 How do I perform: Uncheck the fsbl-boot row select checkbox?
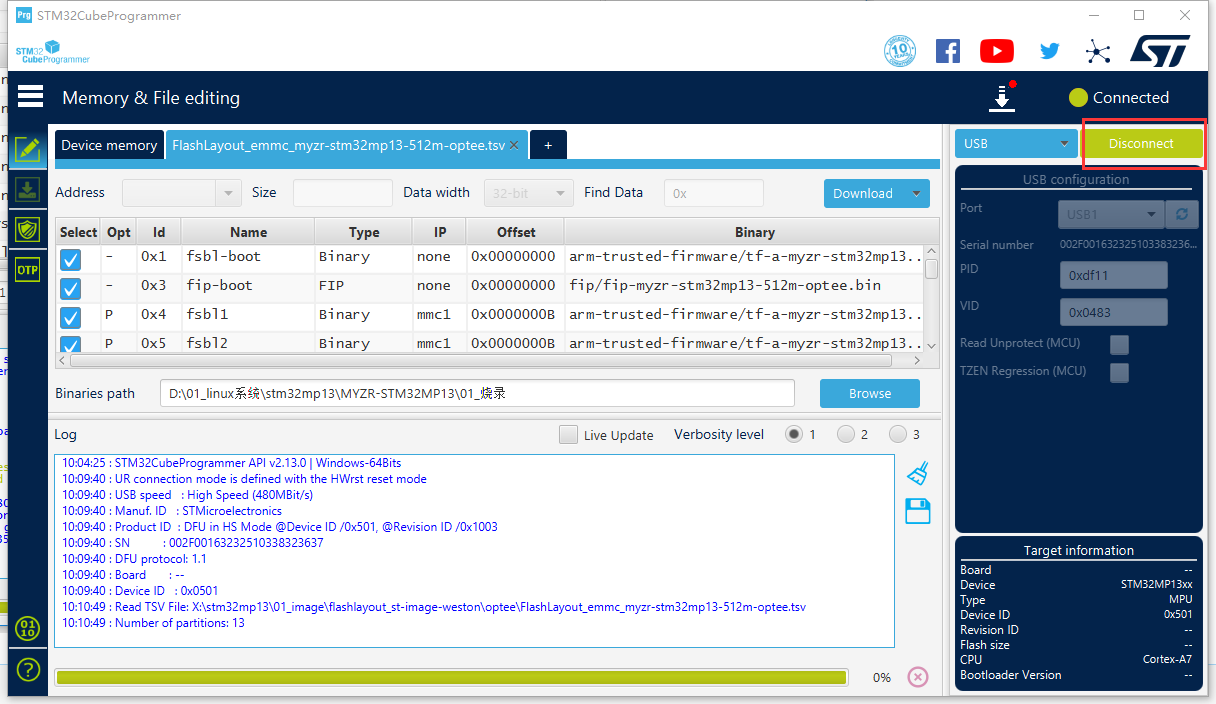pyautogui.click(x=70, y=260)
